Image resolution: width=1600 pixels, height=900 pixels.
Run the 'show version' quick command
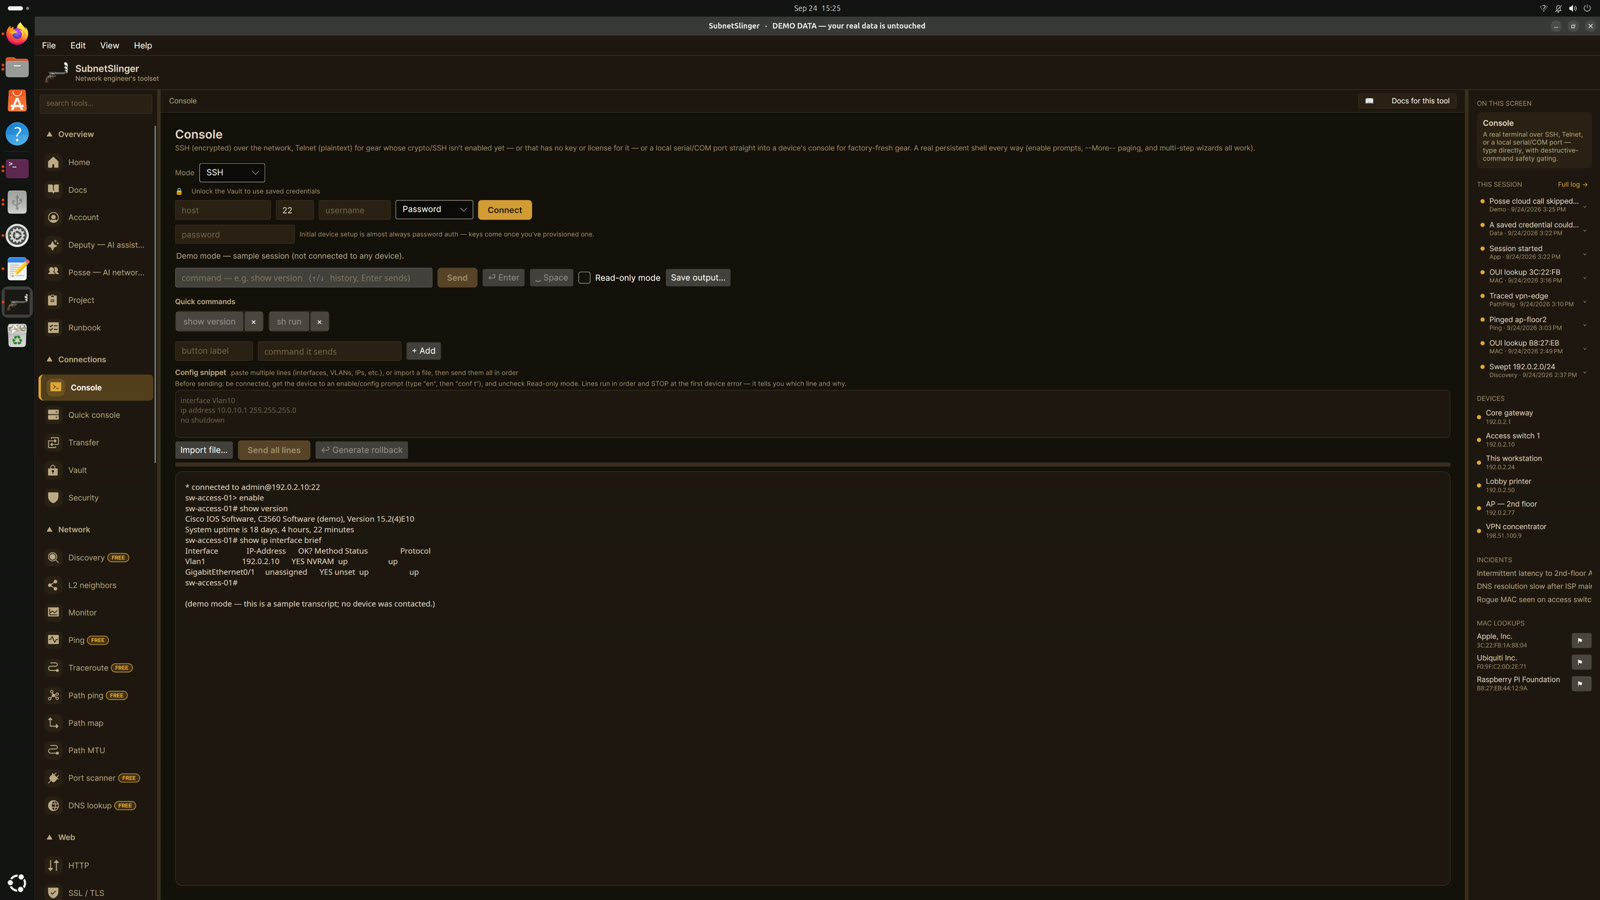(x=209, y=322)
